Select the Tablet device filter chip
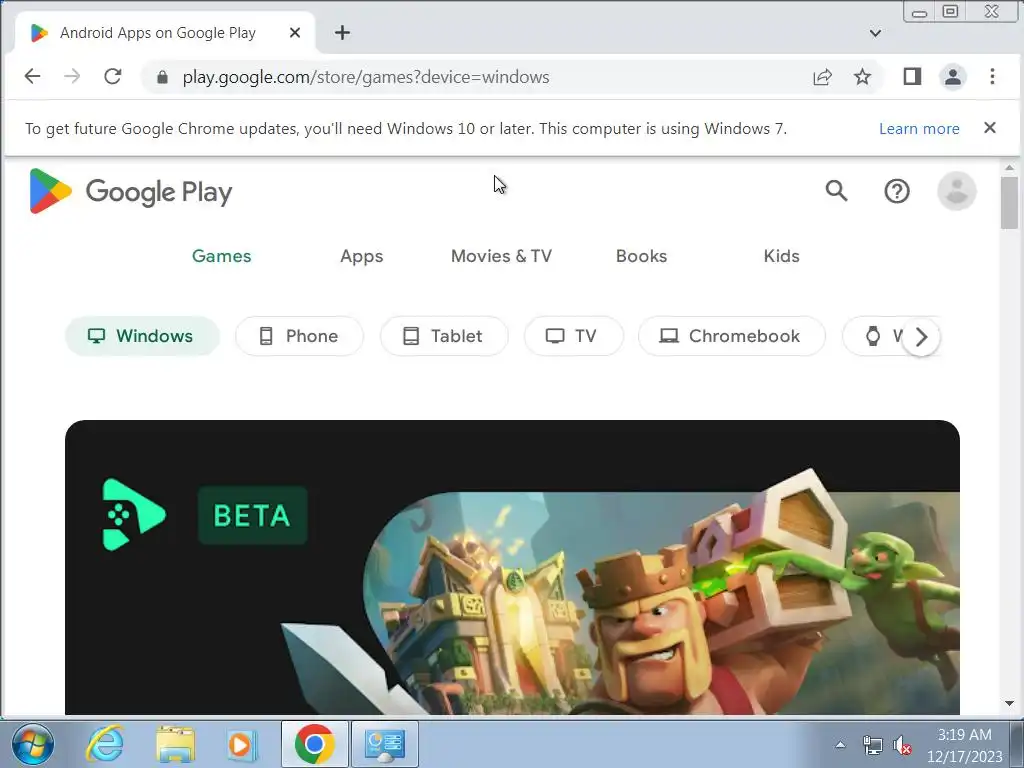1024x768 pixels. [x=444, y=336]
